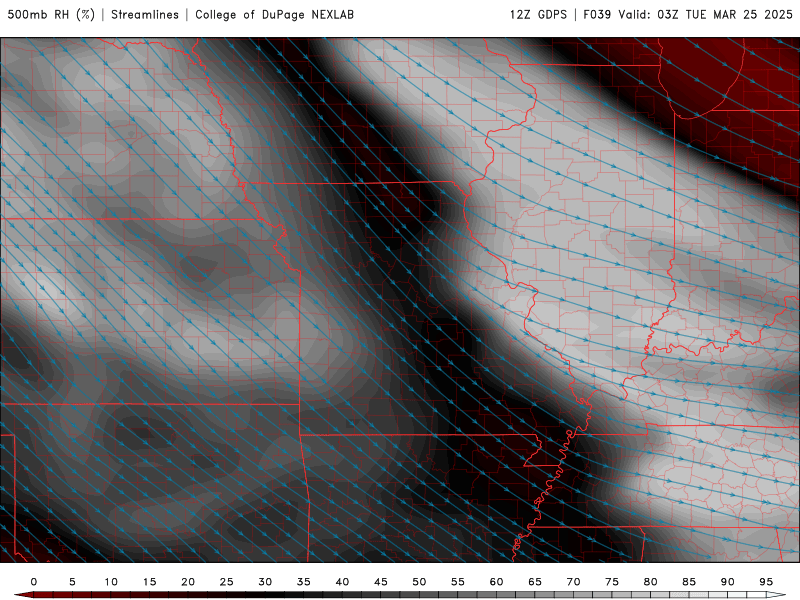This screenshot has height=600, width=800.
Task: Click the 45 label on the RH legend
Action: point(381,582)
